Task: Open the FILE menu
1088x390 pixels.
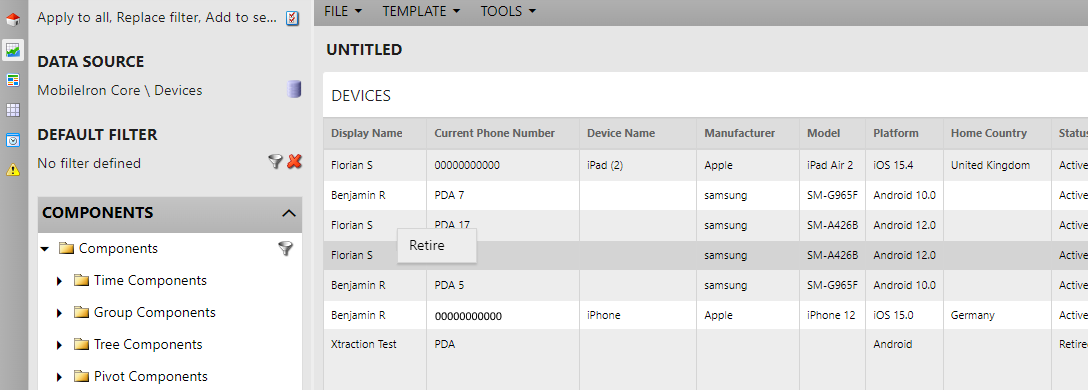Action: click(343, 11)
